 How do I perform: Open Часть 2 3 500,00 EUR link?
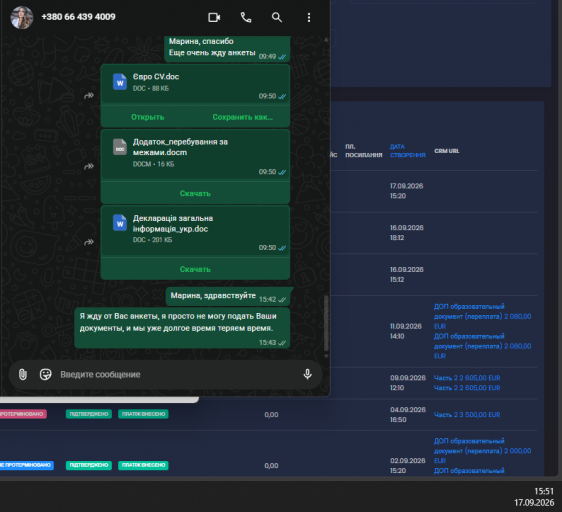tap(467, 415)
